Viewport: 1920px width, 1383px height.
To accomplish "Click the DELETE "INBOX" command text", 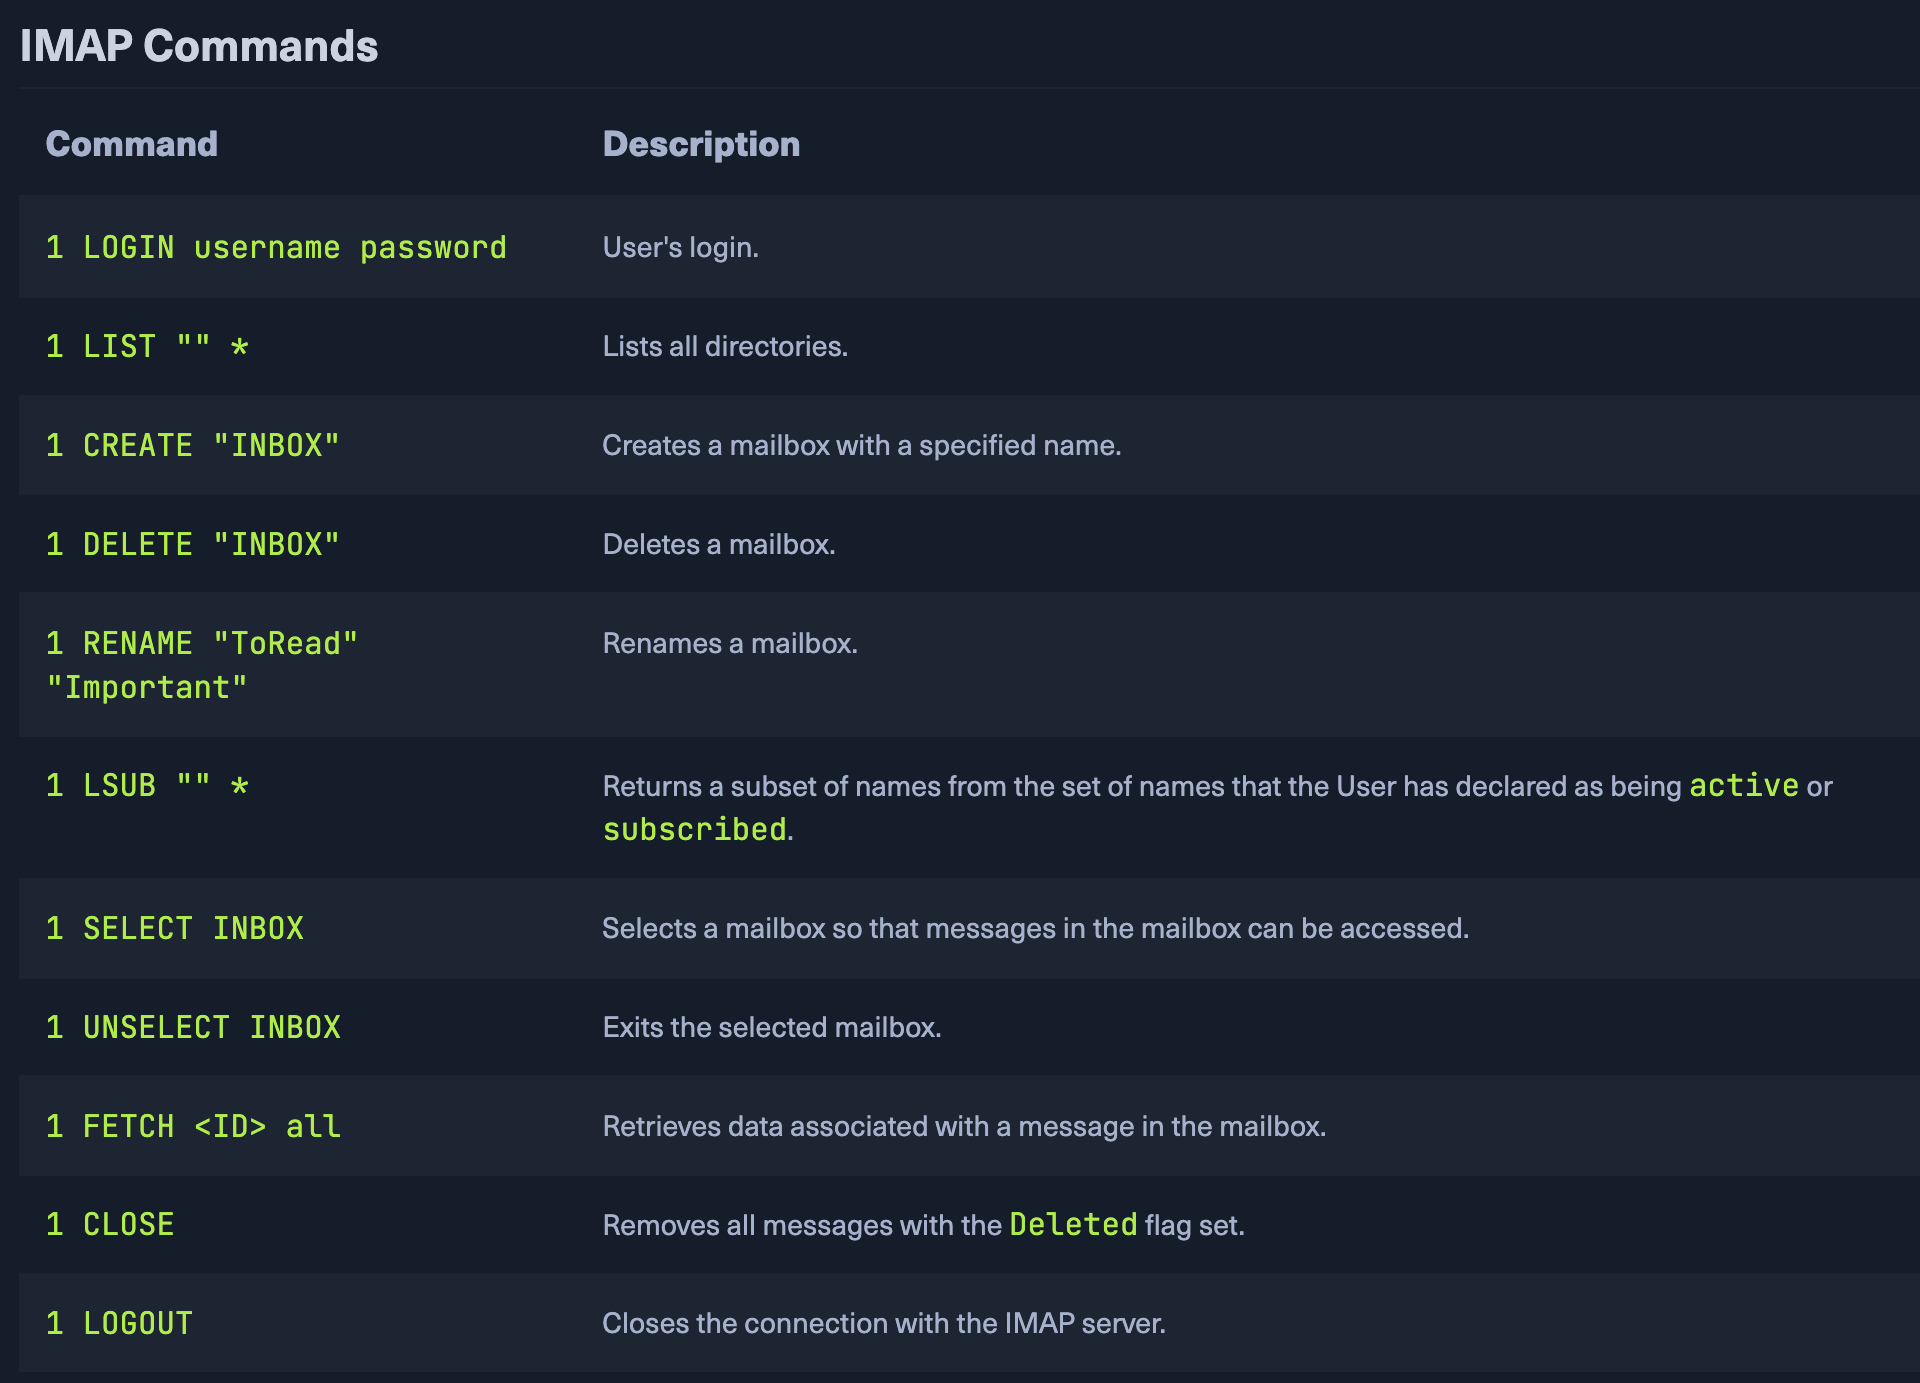I will [x=193, y=544].
